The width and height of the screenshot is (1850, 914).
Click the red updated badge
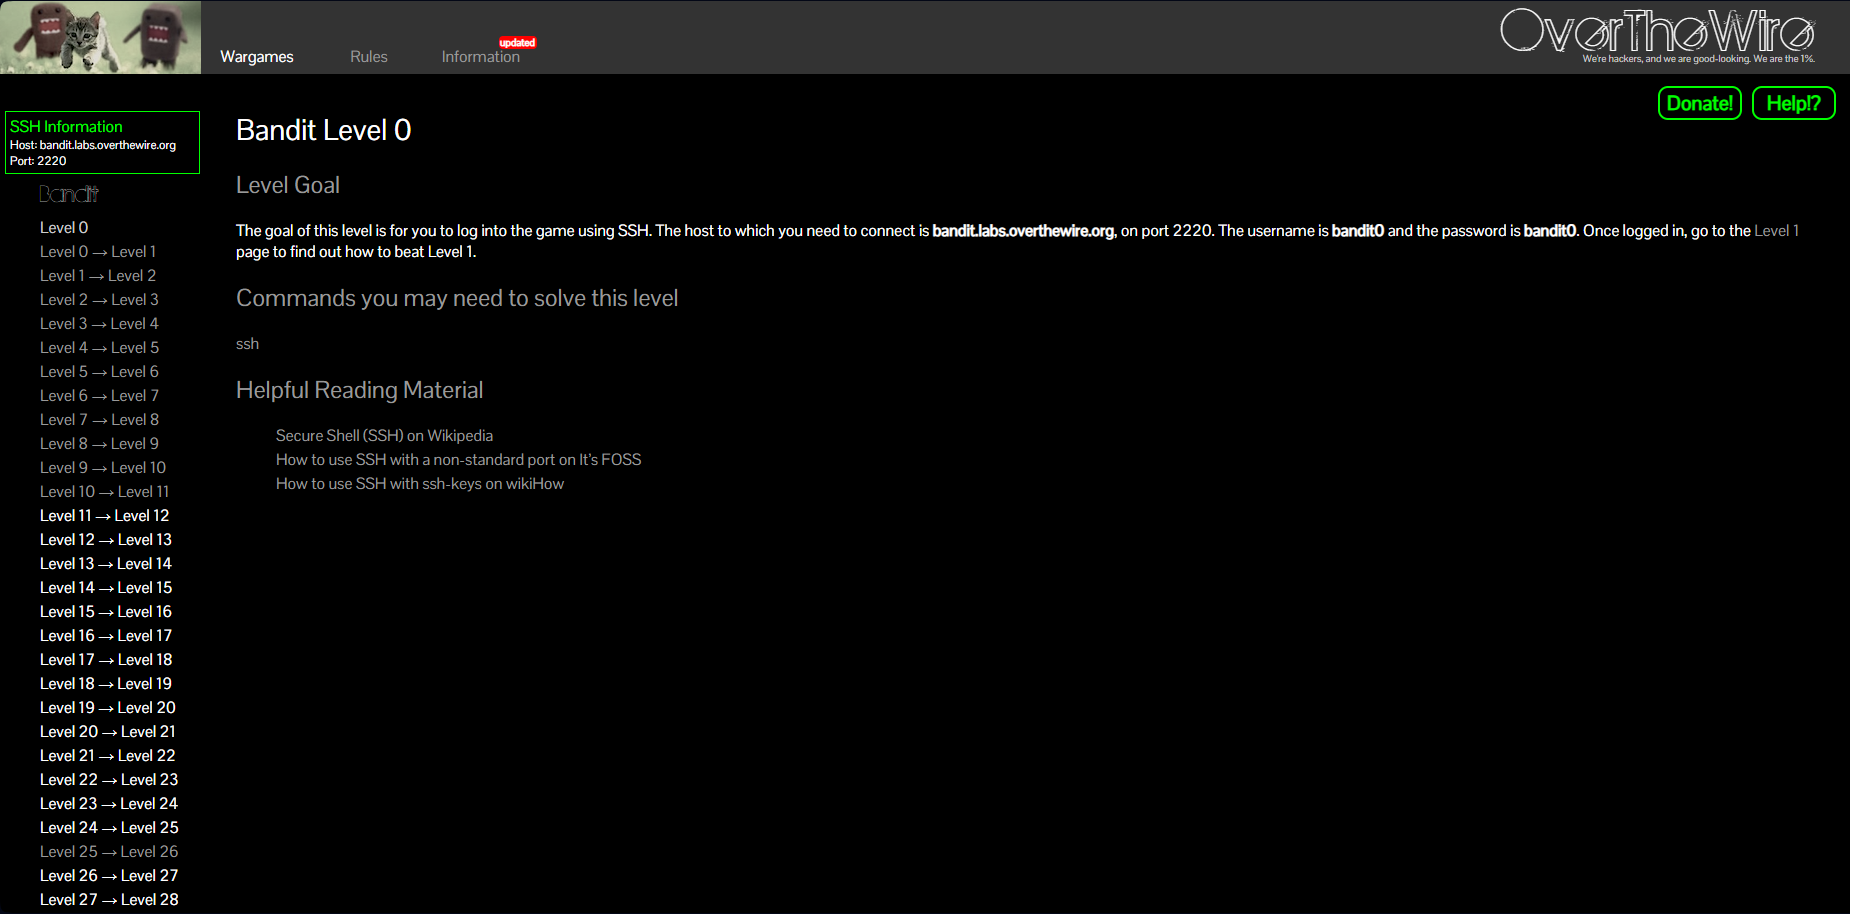(x=518, y=43)
